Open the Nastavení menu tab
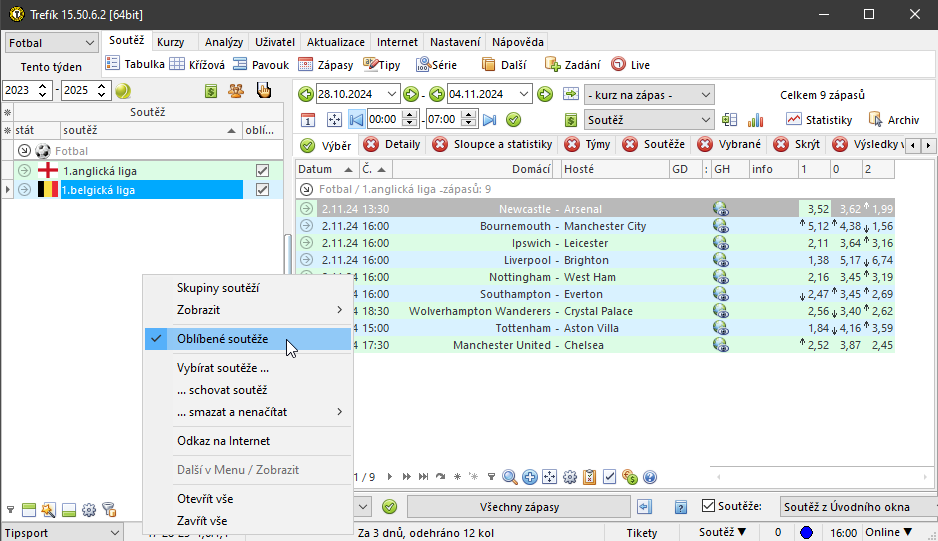Image resolution: width=938 pixels, height=541 pixels. [x=455, y=42]
